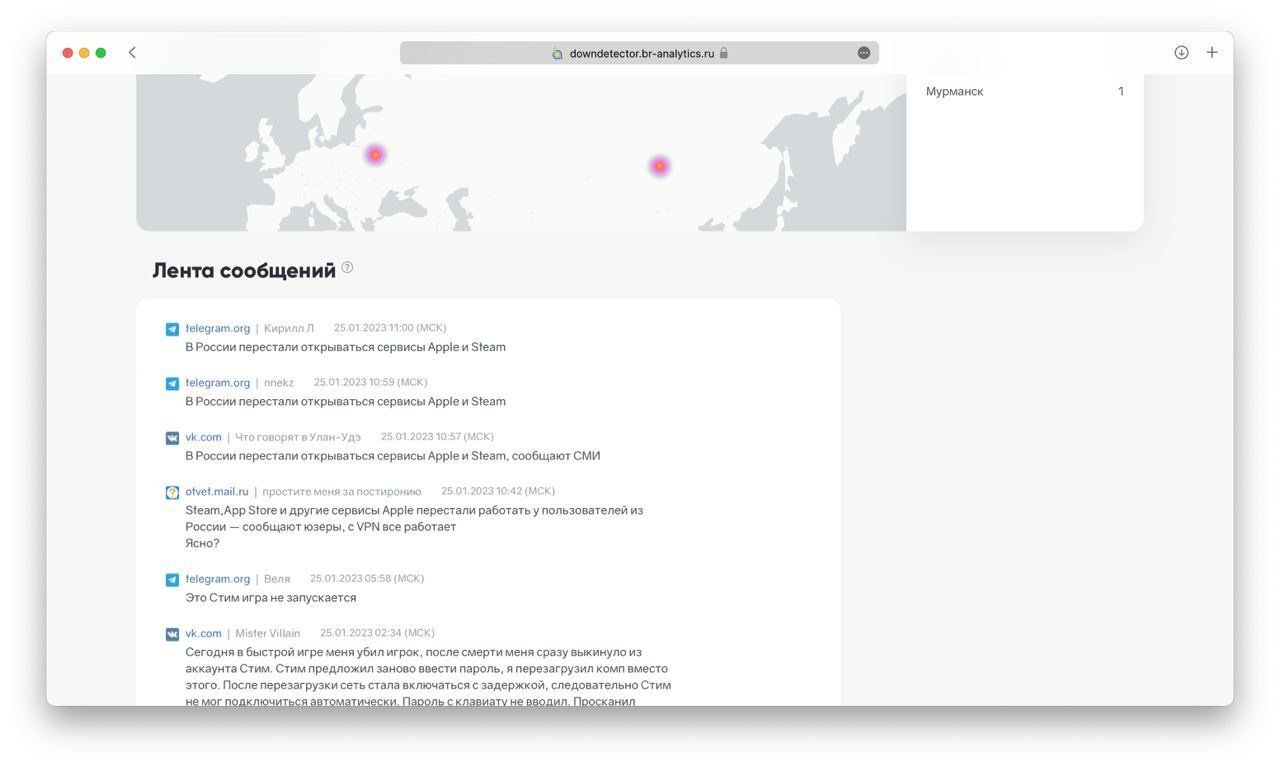Click message ending with сообщают СМИ
Viewport: 1280px width, 767px height.
pyautogui.click(x=393, y=456)
